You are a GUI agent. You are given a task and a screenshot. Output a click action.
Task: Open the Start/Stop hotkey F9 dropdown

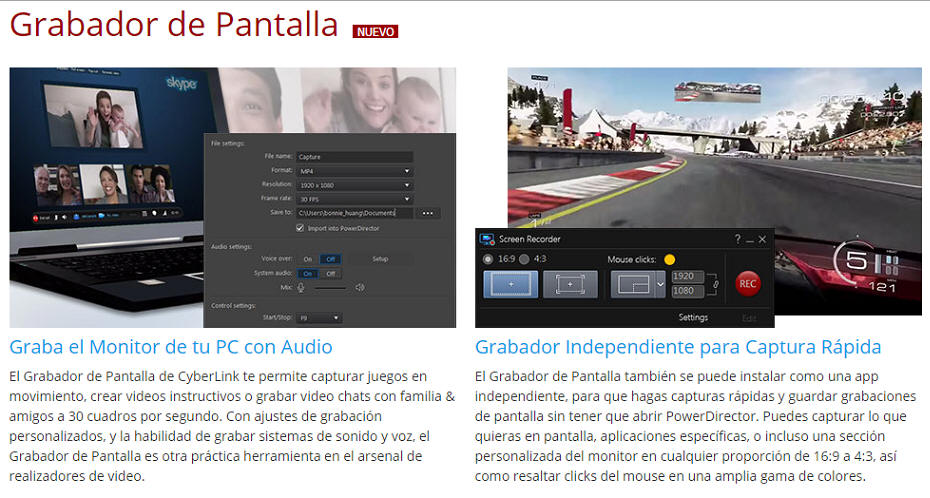pyautogui.click(x=319, y=318)
